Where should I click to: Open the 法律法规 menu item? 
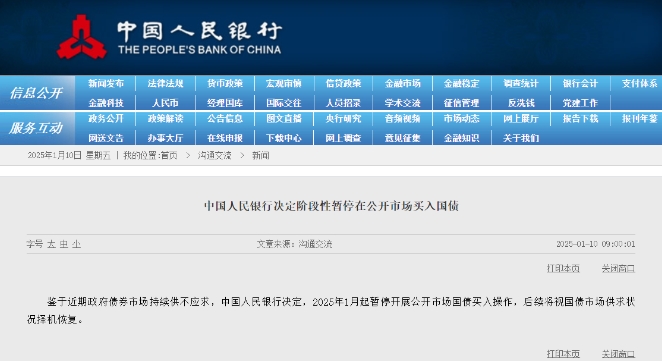pos(166,84)
